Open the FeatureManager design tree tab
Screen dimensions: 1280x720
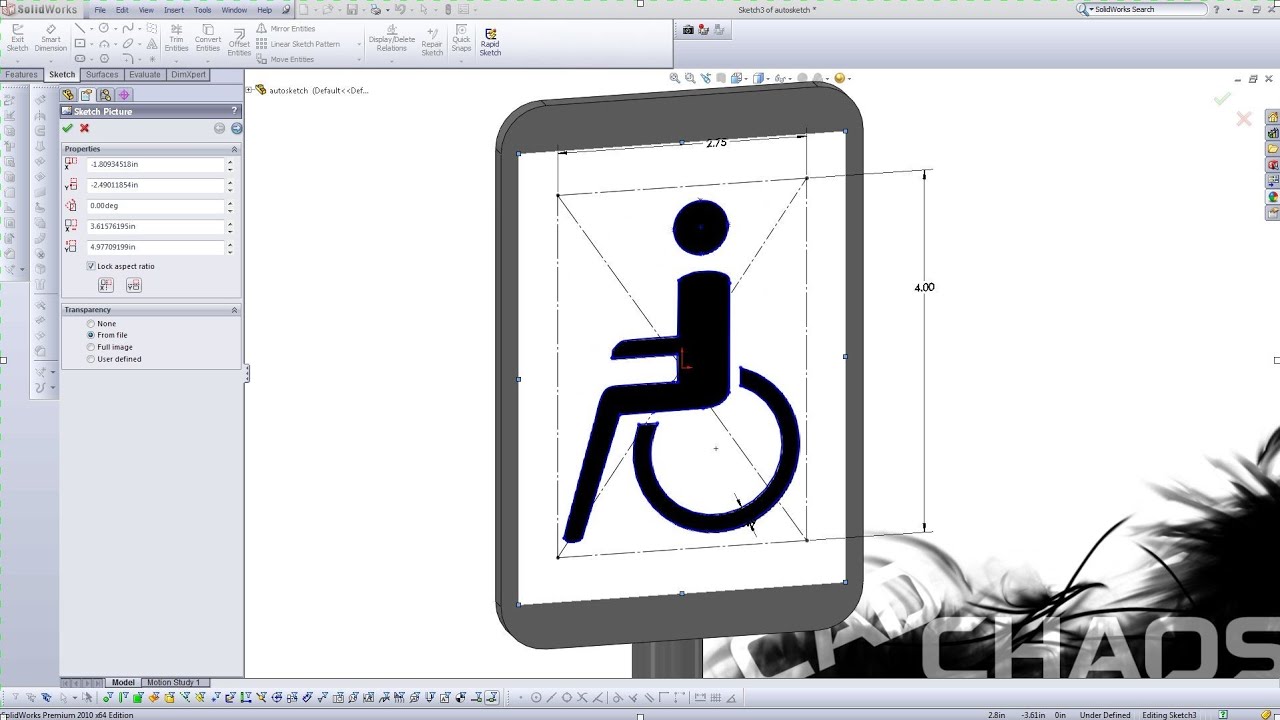tap(68, 95)
